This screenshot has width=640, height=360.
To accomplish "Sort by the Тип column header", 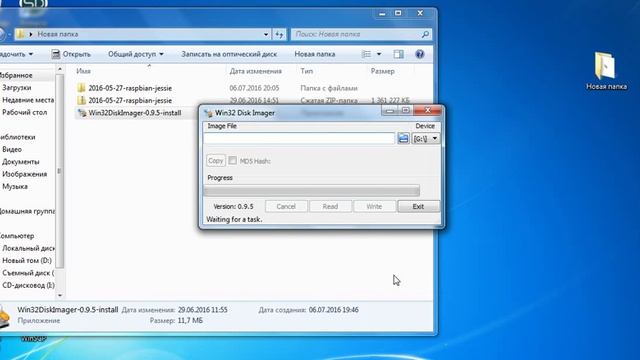I will (307, 71).
